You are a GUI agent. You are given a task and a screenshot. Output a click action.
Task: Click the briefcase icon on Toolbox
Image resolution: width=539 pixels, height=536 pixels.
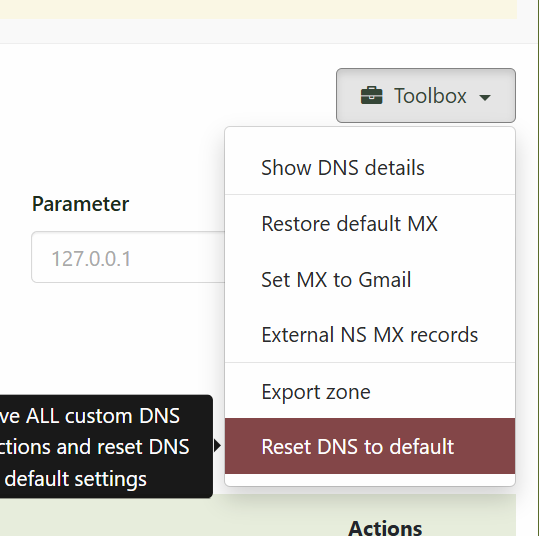(371, 96)
